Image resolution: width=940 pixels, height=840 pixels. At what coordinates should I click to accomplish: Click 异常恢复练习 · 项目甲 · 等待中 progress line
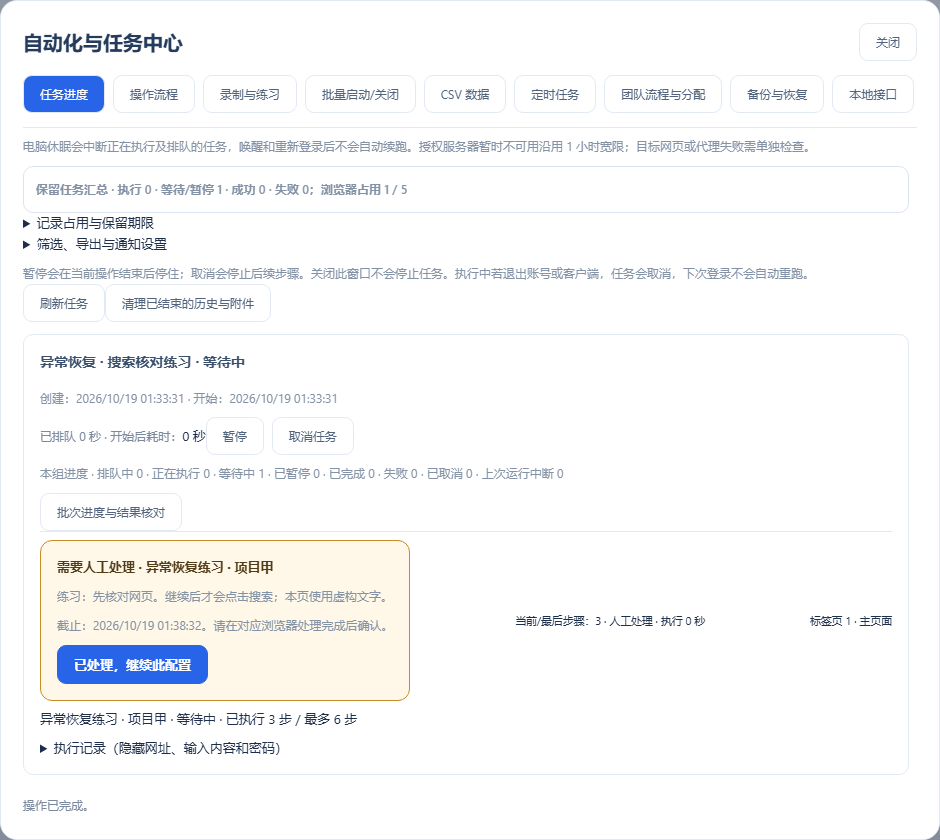point(198,719)
